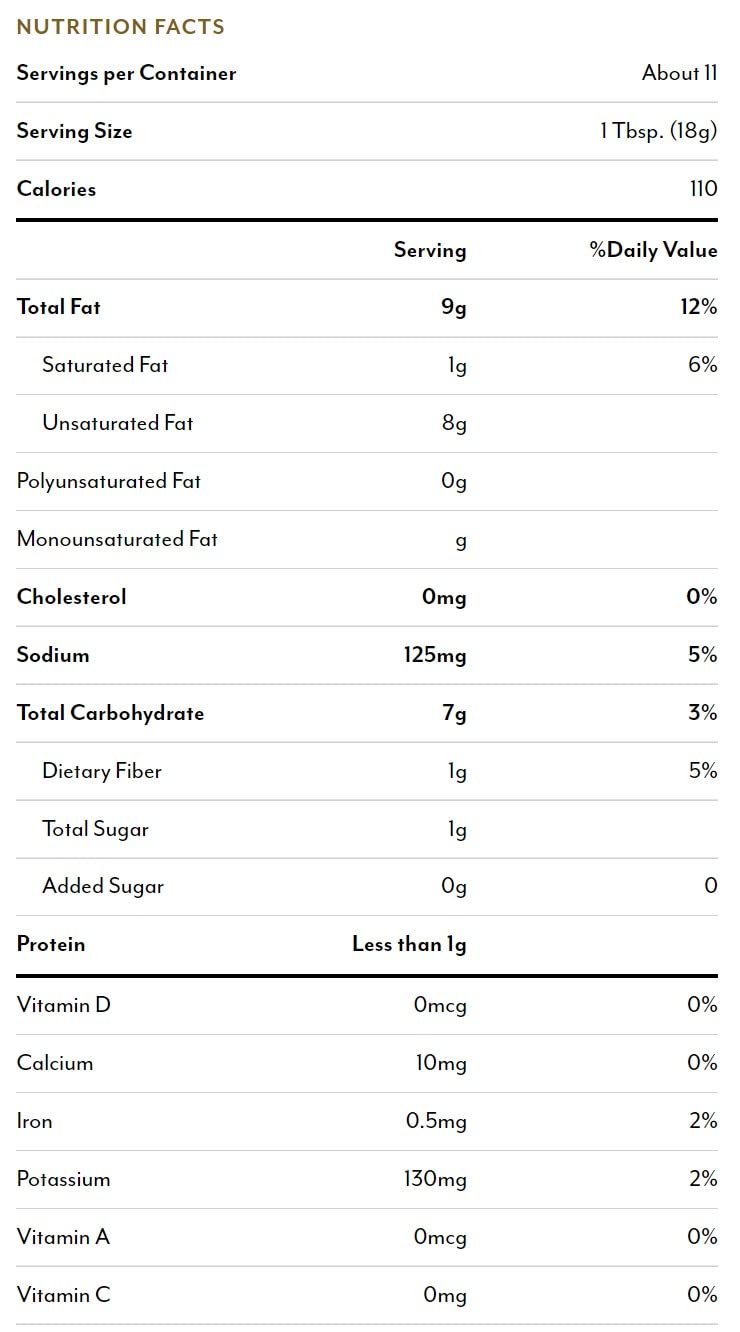The height and width of the screenshot is (1332, 740).
Task: Select the About 11 servings value
Action: [679, 73]
